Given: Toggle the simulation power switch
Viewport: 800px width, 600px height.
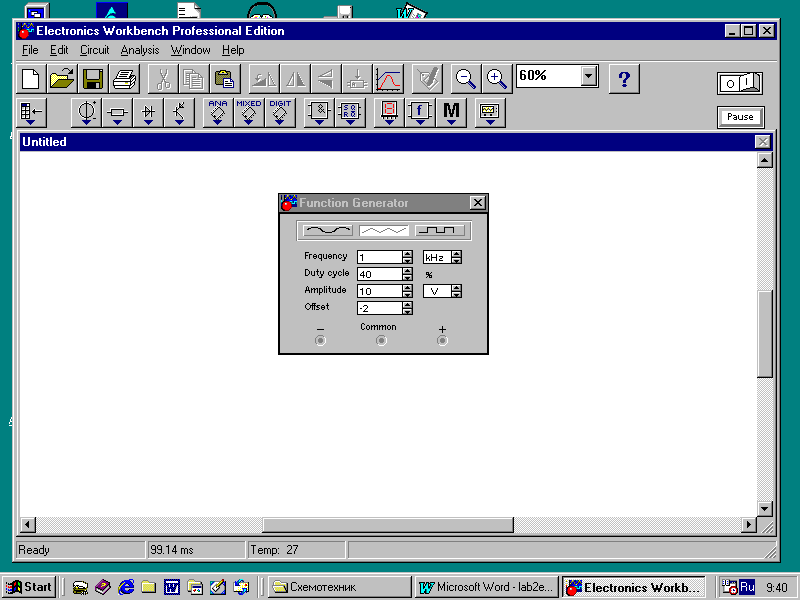Looking at the screenshot, I should [x=740, y=83].
